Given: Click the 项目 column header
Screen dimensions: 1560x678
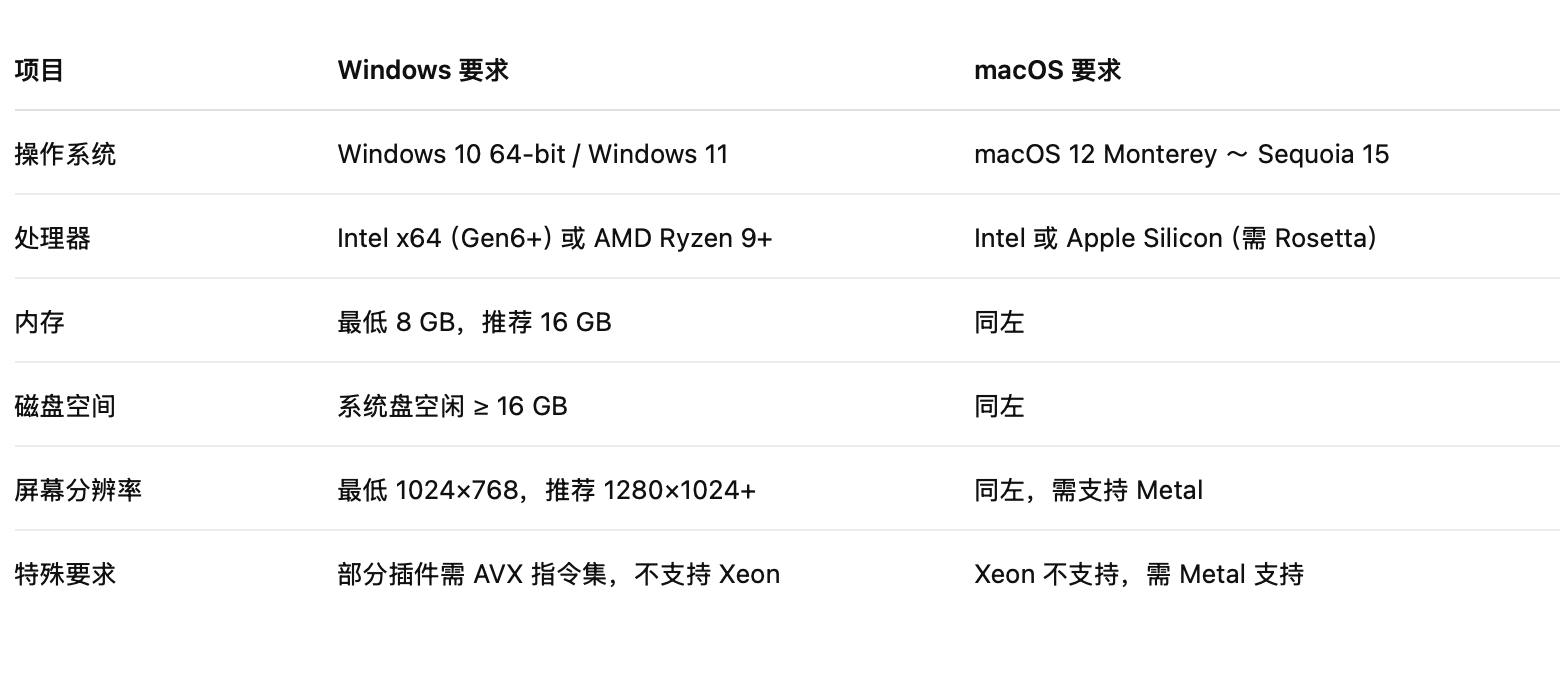Looking at the screenshot, I should tap(40, 70).
